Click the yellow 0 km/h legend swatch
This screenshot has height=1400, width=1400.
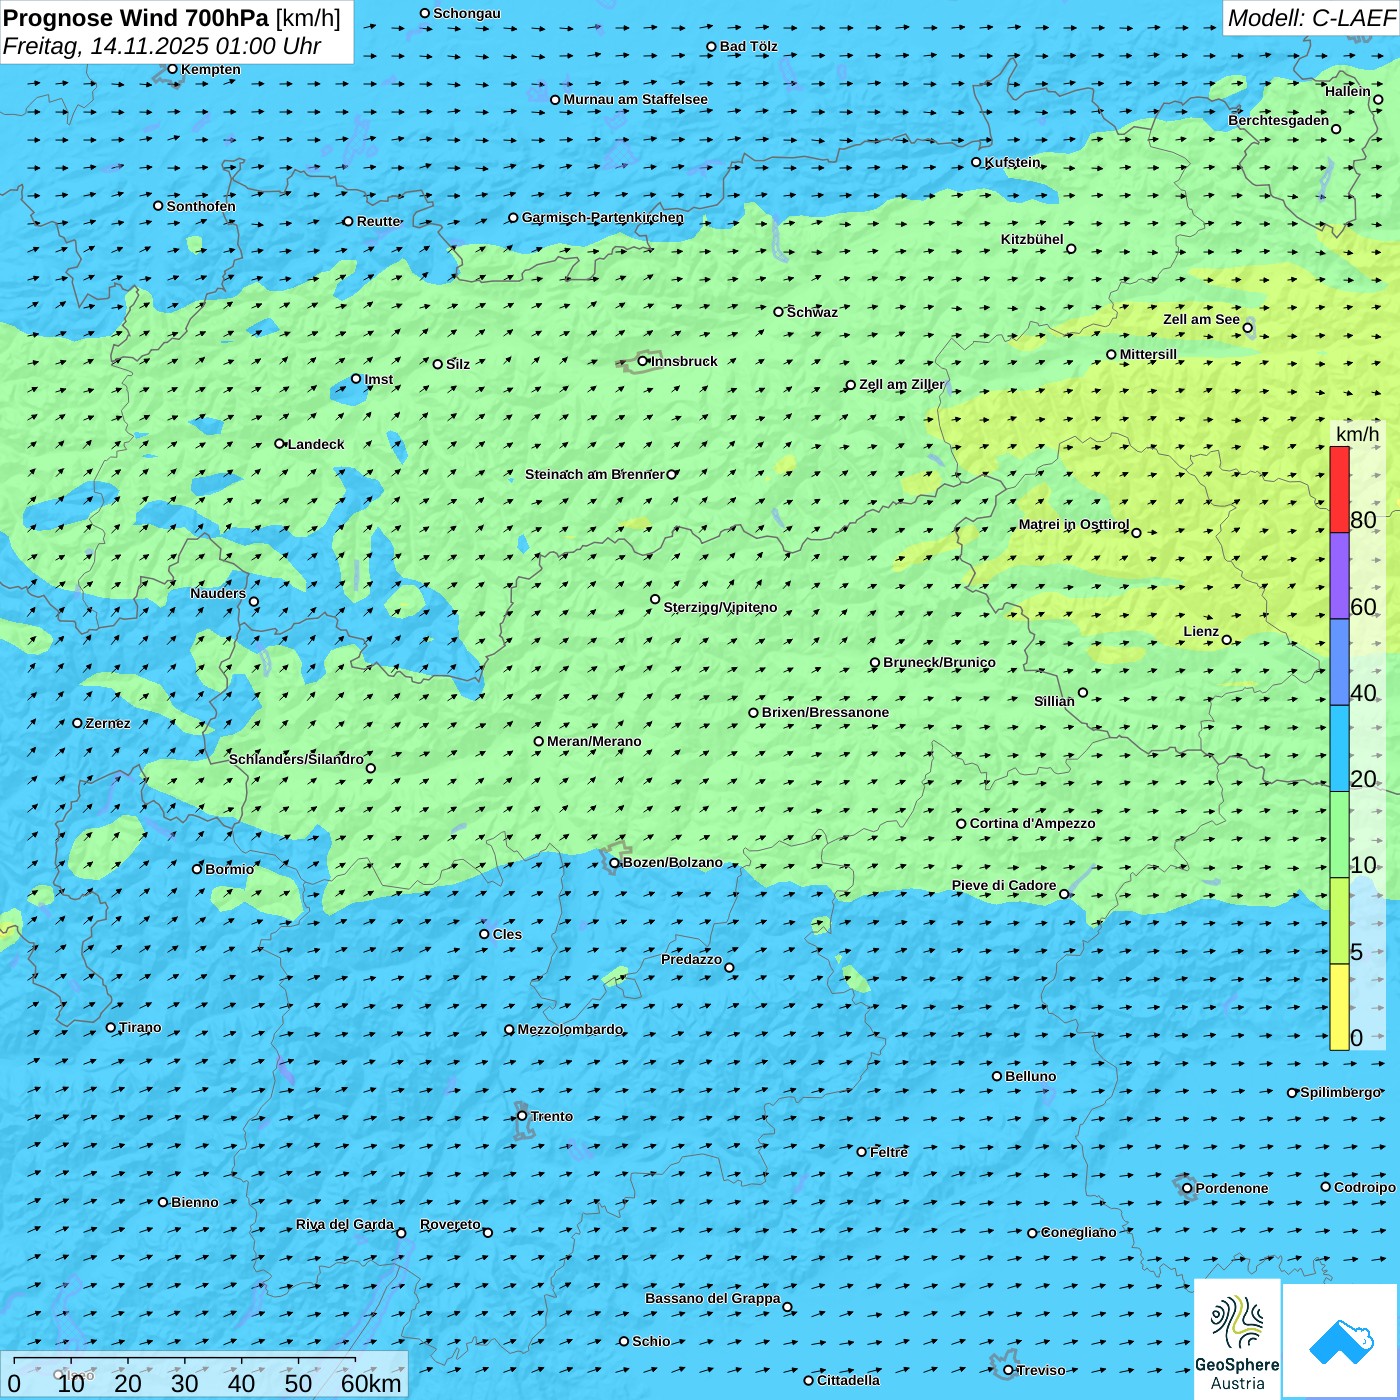(x=1339, y=1007)
